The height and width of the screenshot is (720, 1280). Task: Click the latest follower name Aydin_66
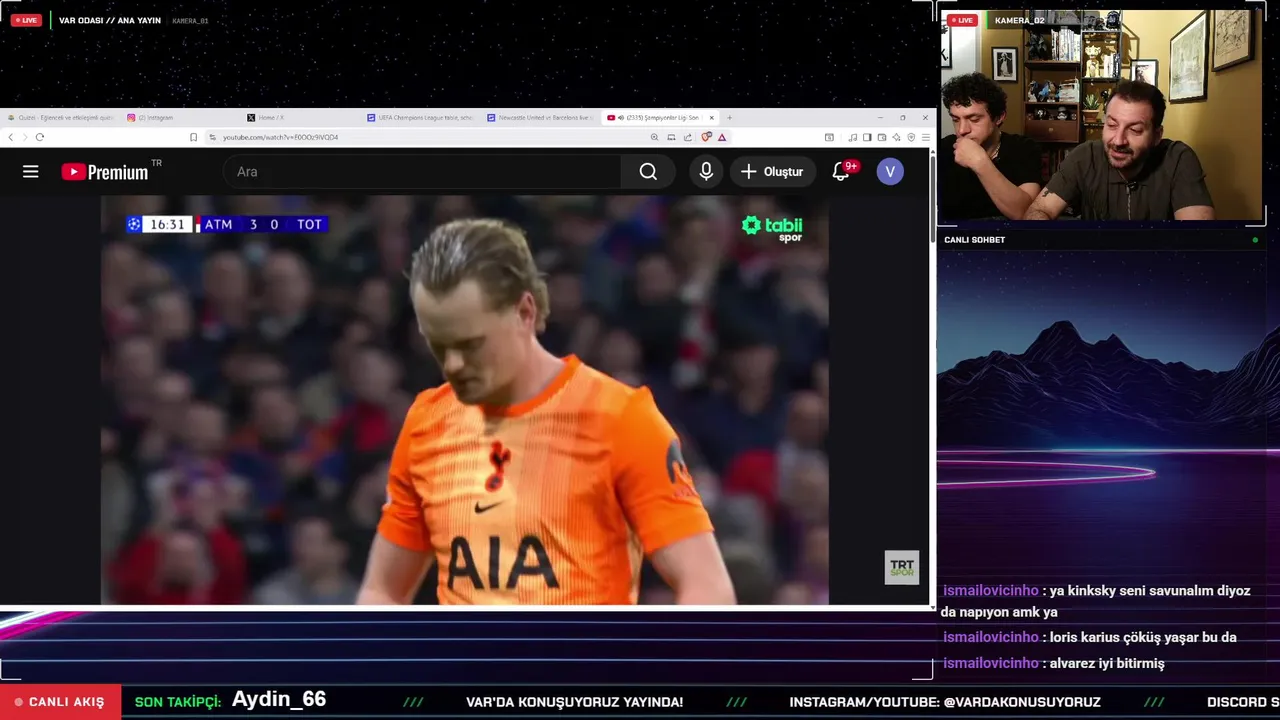pyautogui.click(x=279, y=700)
